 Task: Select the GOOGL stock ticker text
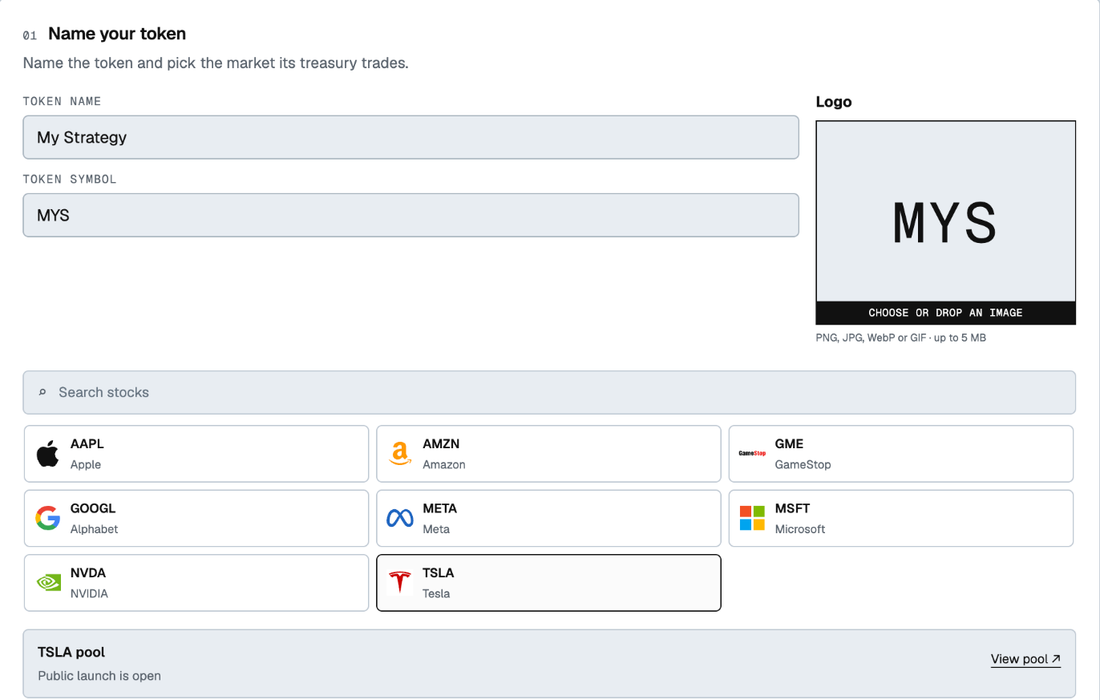93,509
